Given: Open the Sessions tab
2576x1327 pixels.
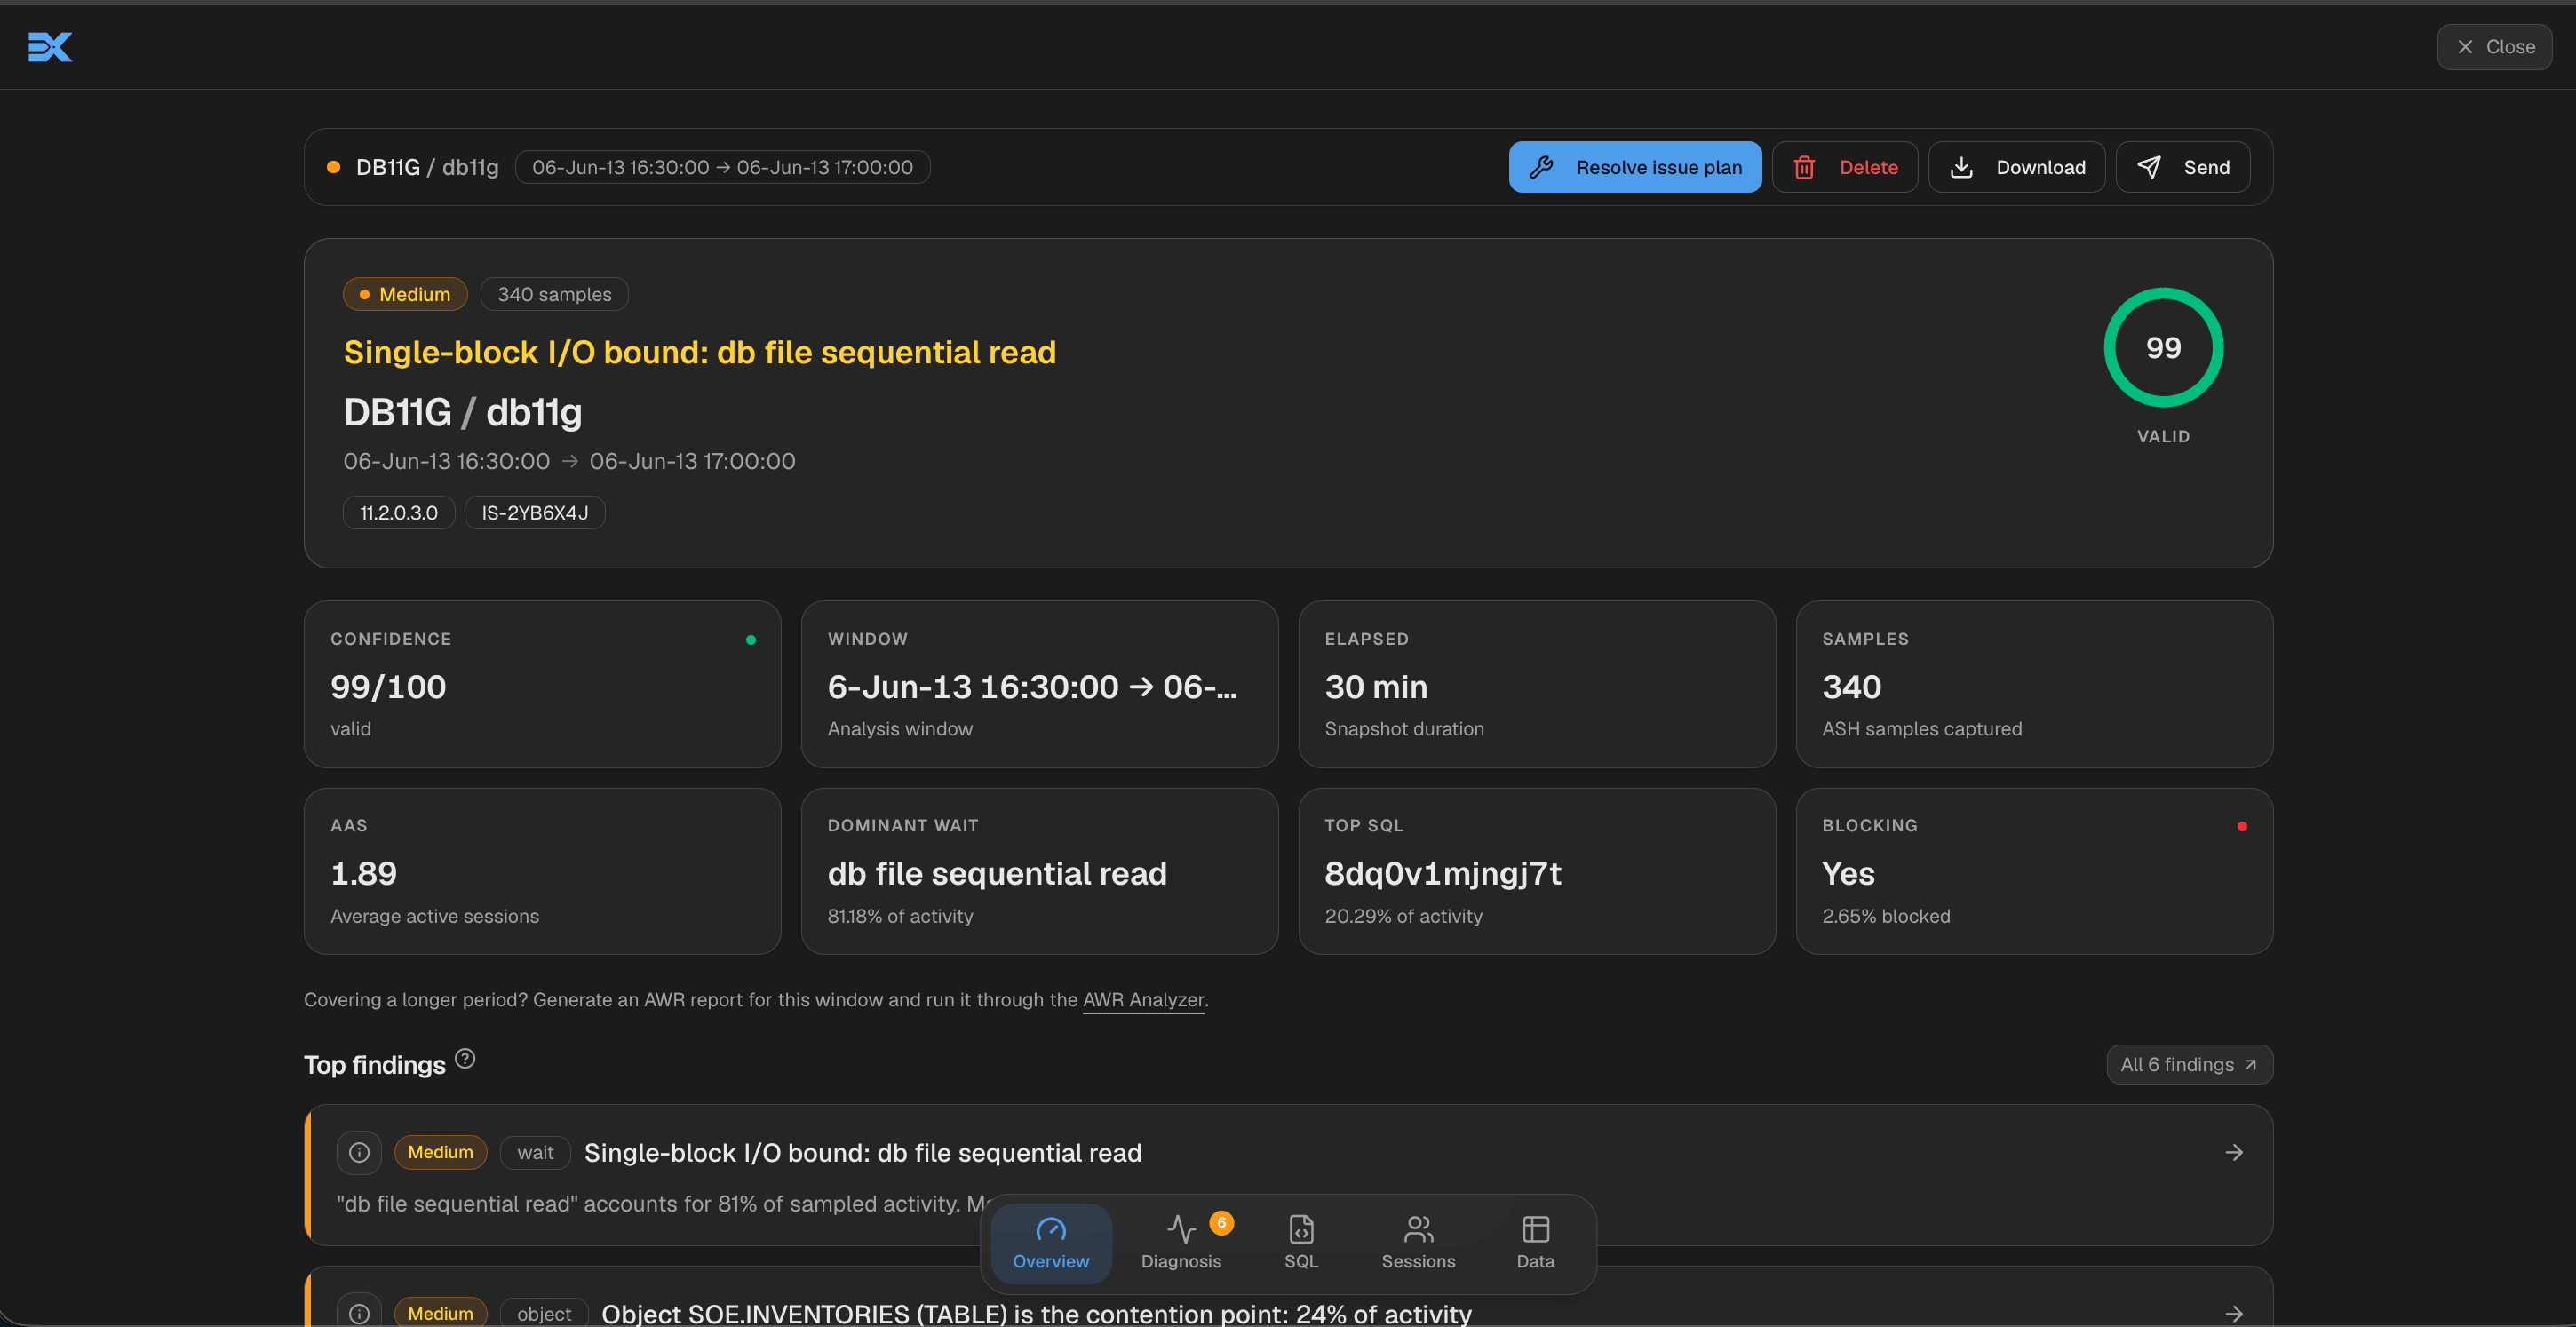Looking at the screenshot, I should click(x=1418, y=1243).
